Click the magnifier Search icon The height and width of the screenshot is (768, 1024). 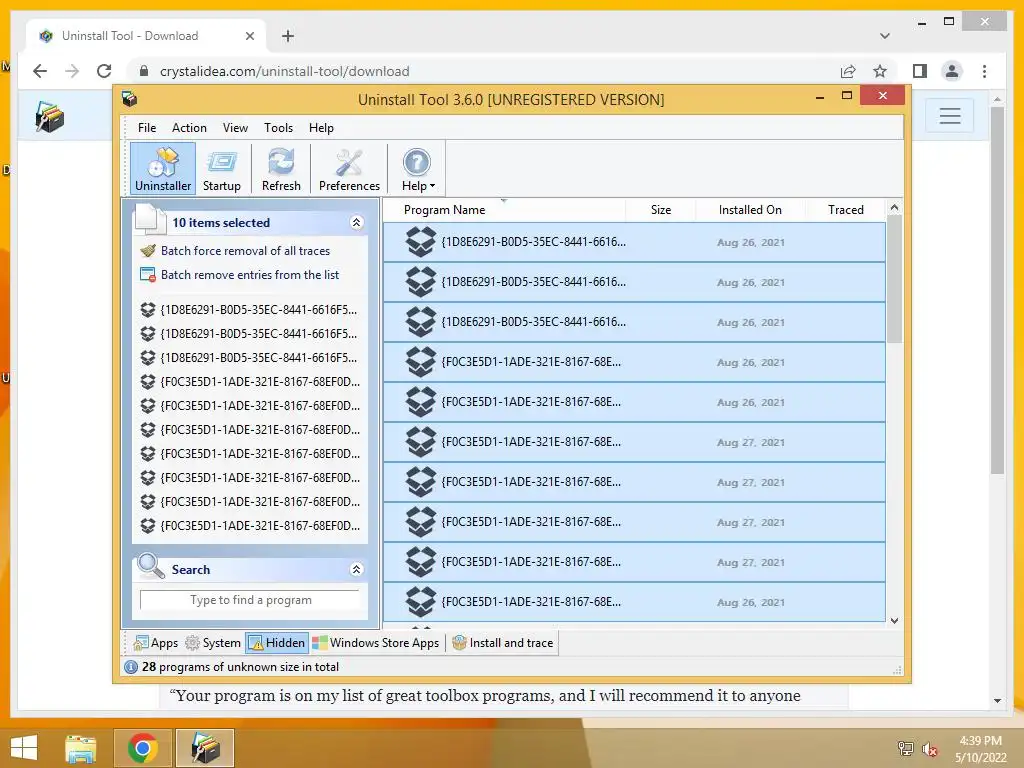point(151,566)
